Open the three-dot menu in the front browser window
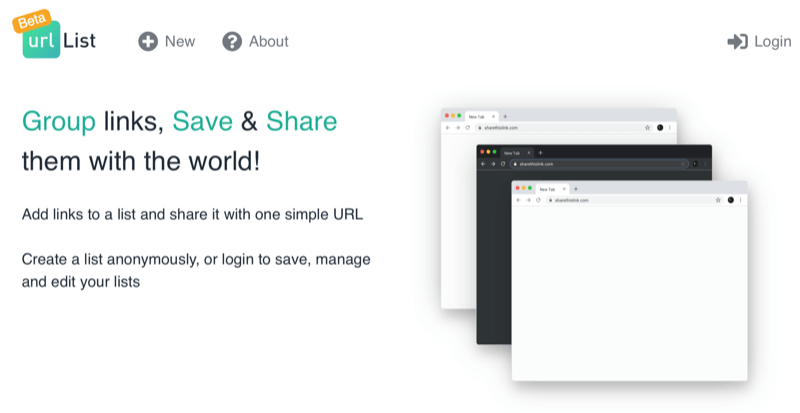Viewport: 800px width, 413px height. (740, 200)
